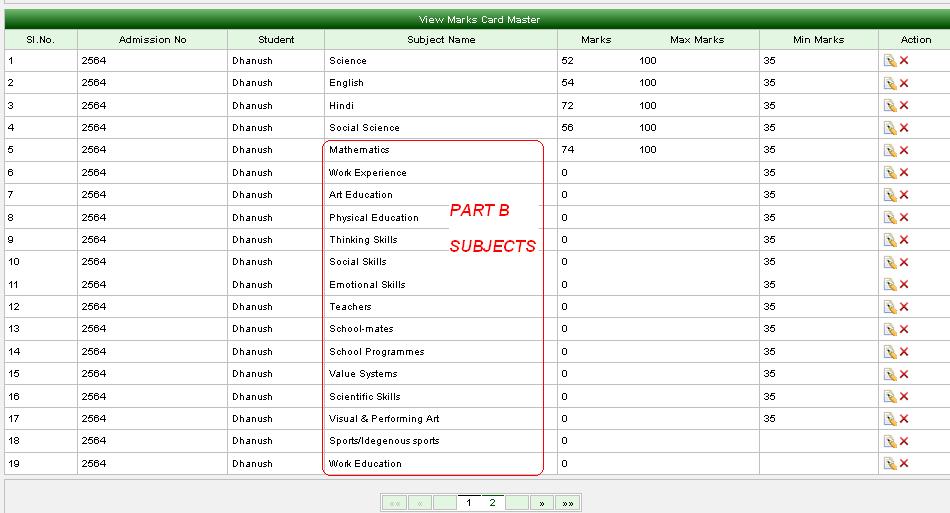
Task: Delete the Work Education record
Action: pyautogui.click(x=904, y=464)
